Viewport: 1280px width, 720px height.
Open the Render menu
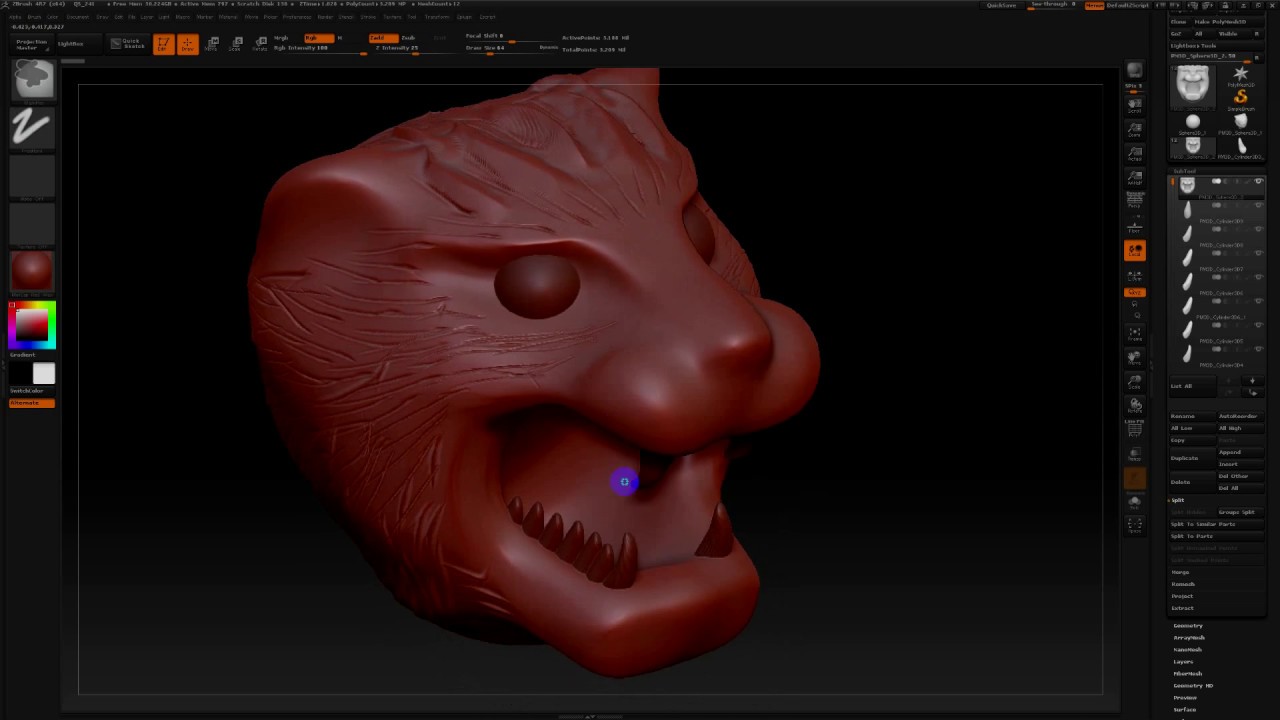coord(324,17)
